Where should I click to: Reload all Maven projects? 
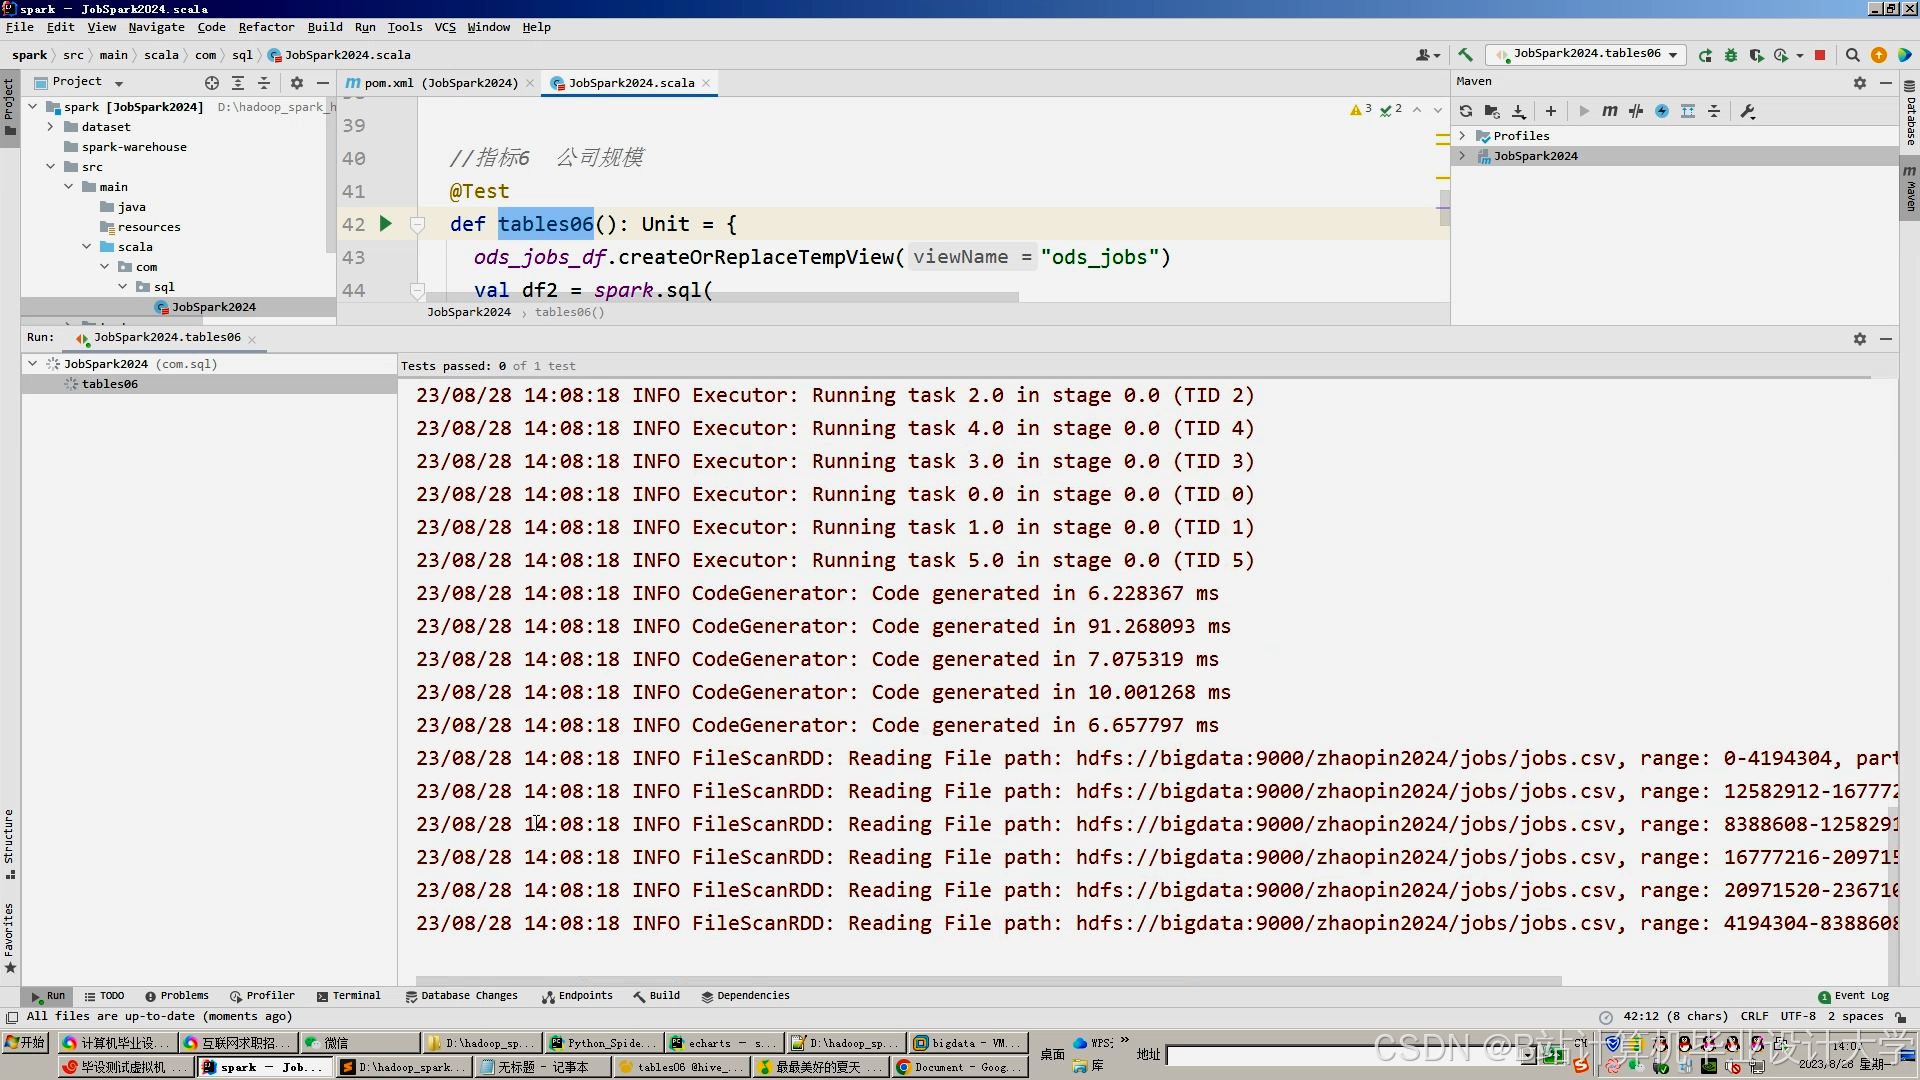click(1466, 111)
